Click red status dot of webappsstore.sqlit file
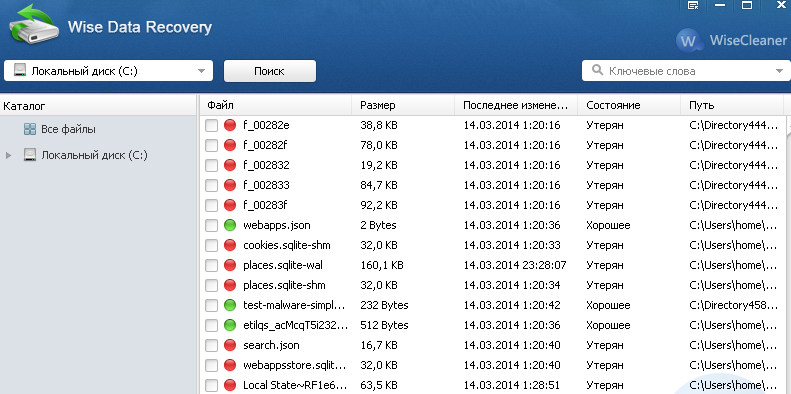Viewport: 791px width, 394px height. tap(230, 365)
